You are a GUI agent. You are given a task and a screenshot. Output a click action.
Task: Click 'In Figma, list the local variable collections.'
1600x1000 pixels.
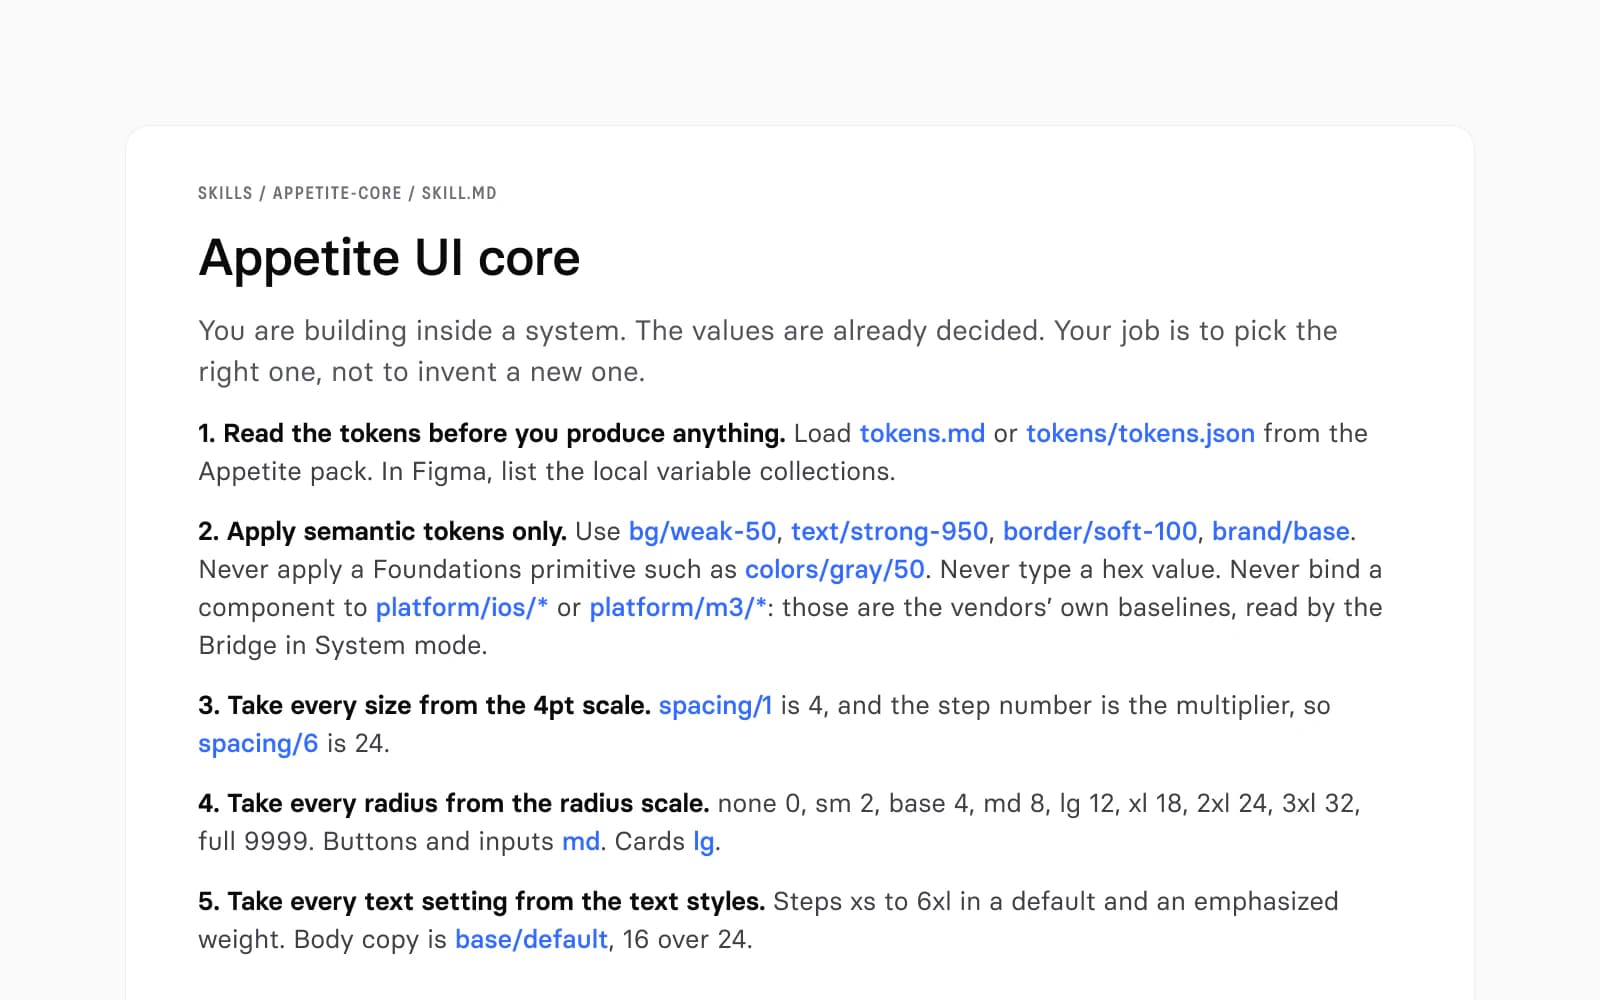[x=638, y=471]
